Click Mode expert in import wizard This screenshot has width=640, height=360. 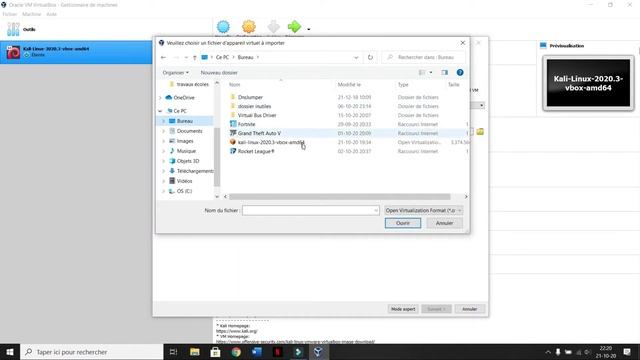click(403, 309)
